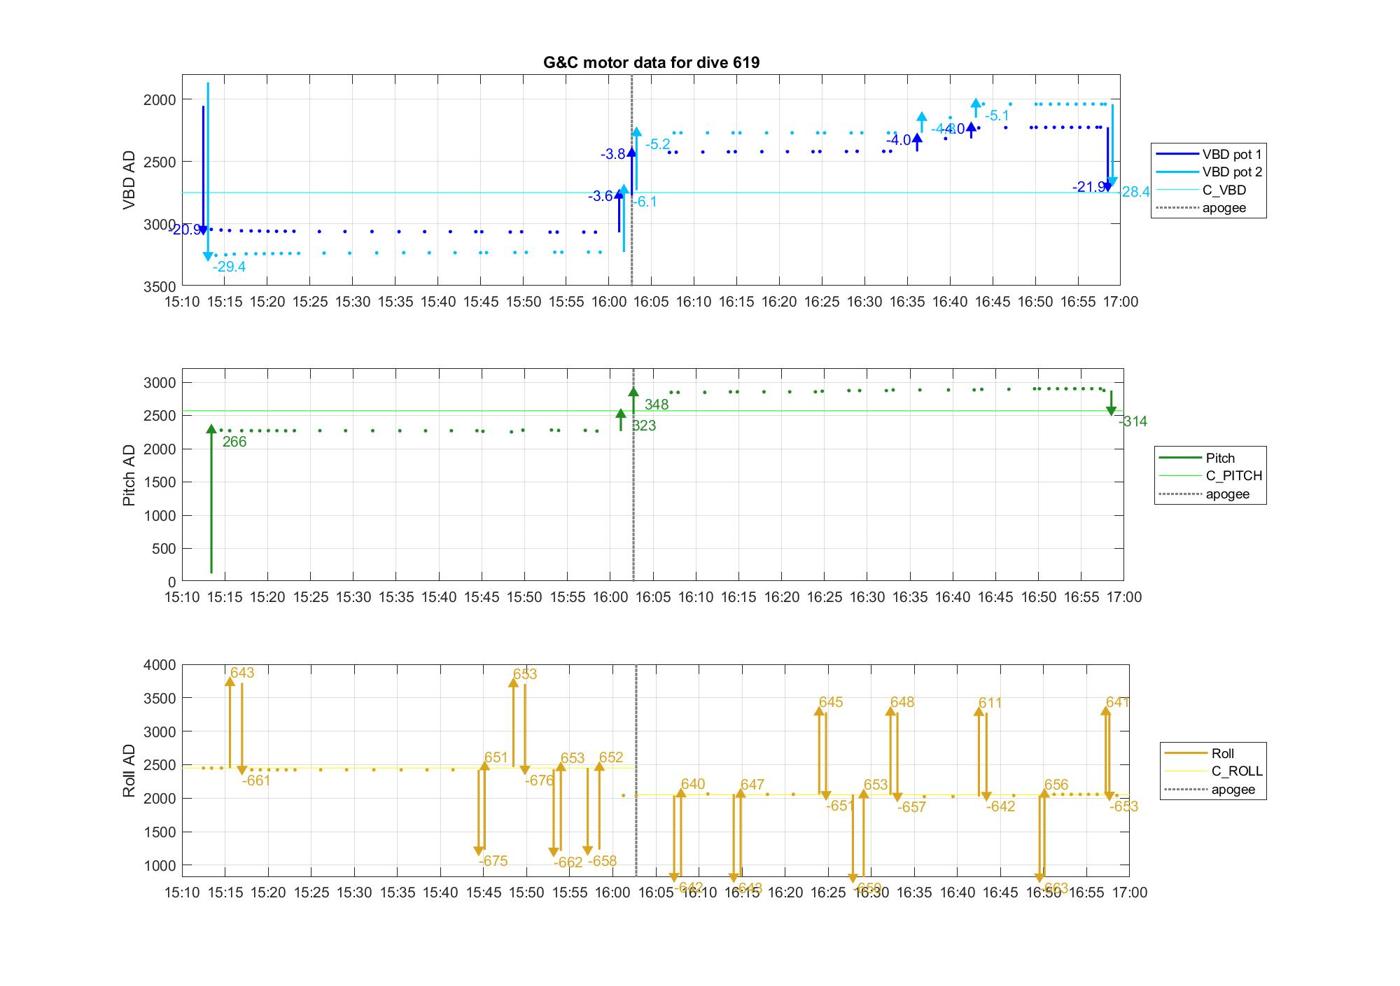Click the 611 roll data label
Screen dimensions: 1400x986
click(990, 704)
